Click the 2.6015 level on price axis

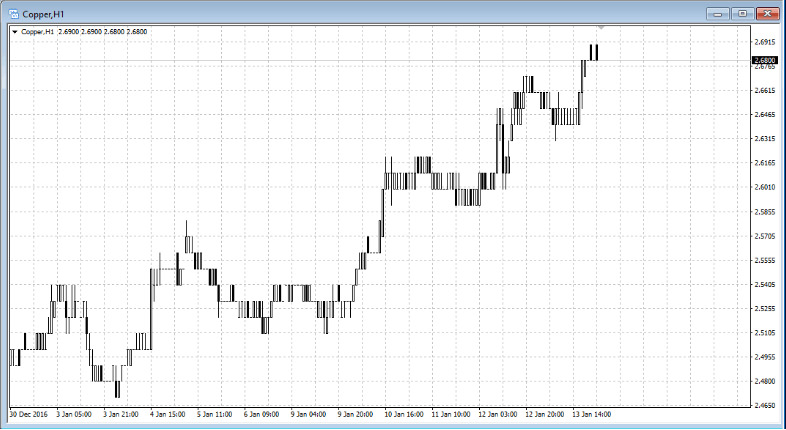pyautogui.click(x=763, y=187)
